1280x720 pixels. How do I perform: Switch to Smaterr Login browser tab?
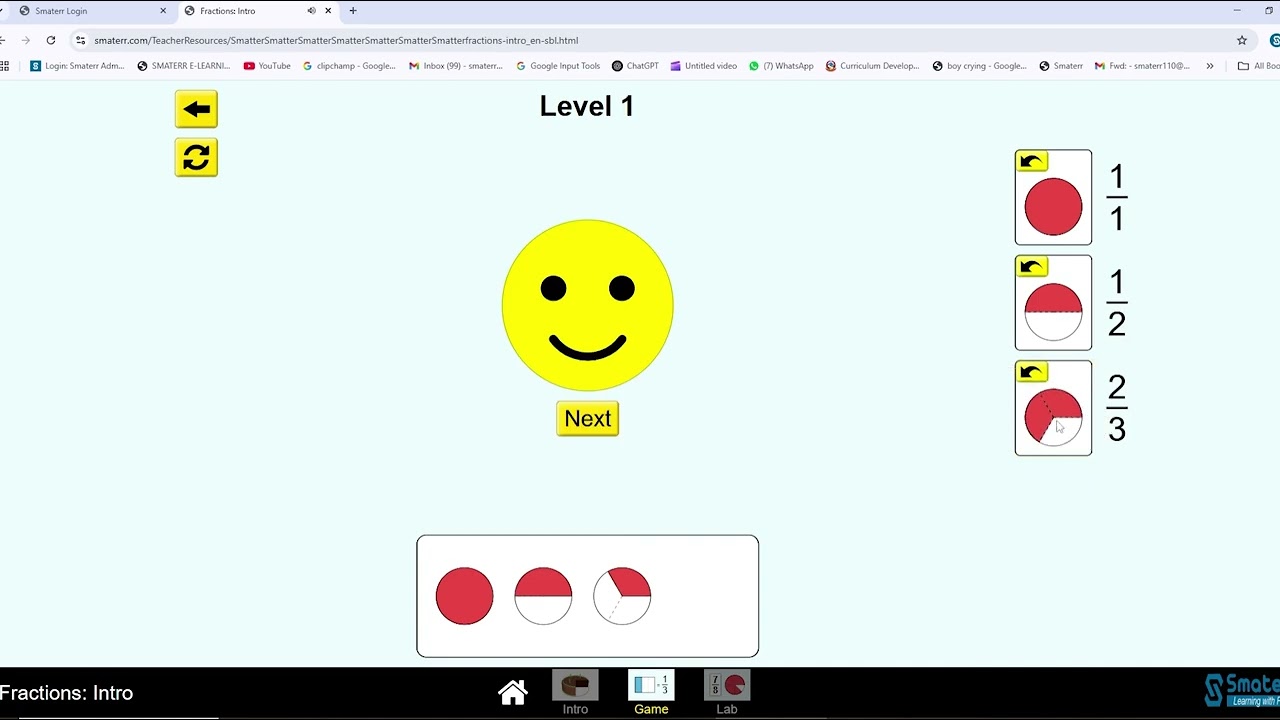(x=90, y=11)
